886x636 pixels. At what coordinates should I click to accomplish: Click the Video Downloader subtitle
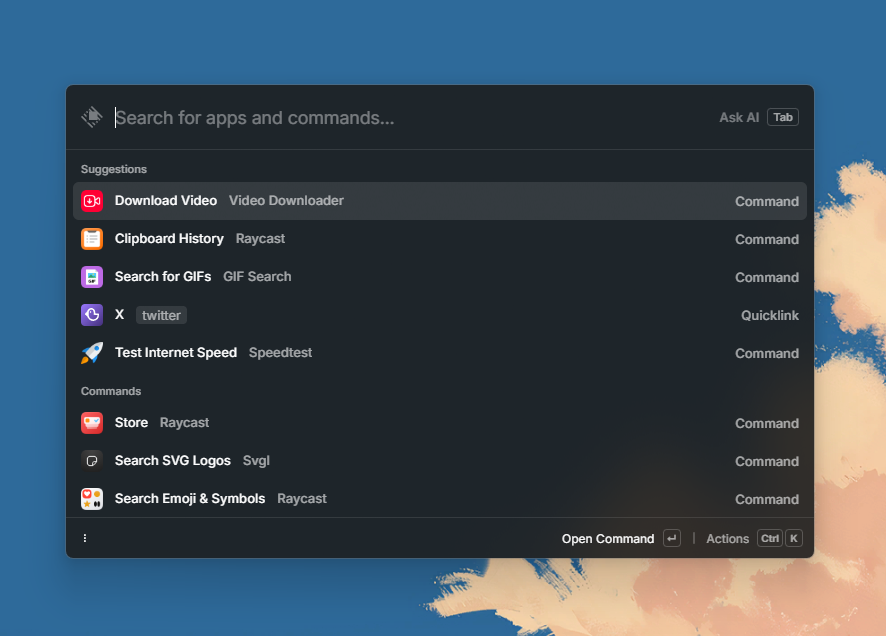click(286, 201)
